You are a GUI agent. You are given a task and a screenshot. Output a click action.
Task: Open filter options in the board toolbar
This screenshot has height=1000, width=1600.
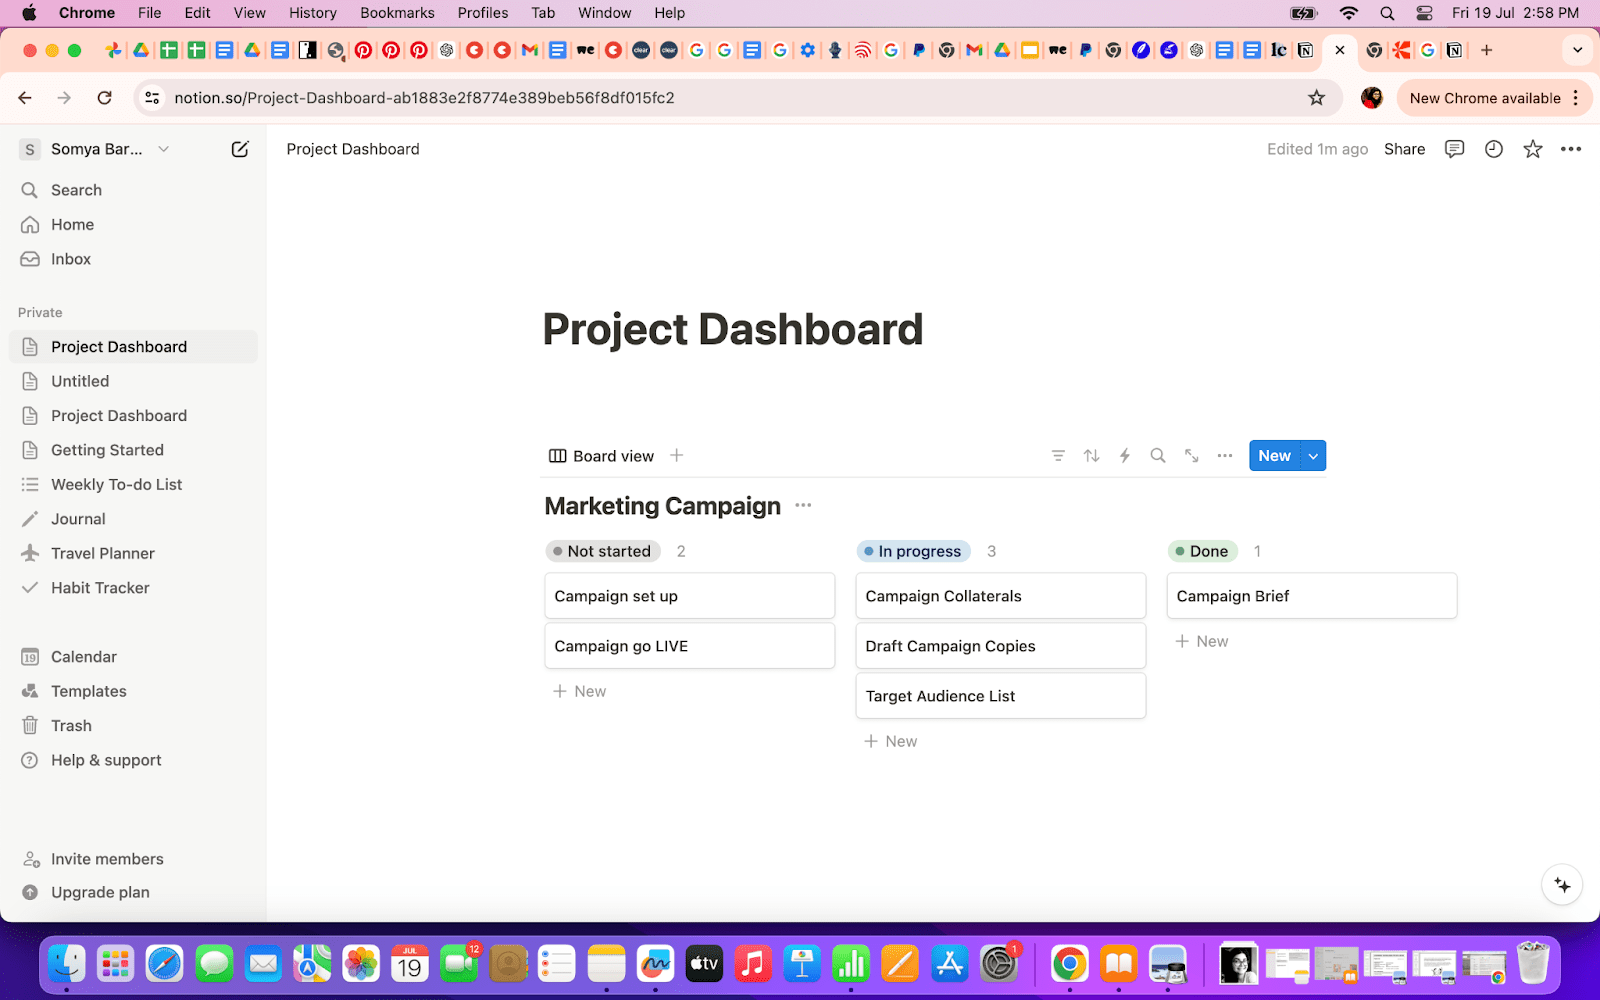tap(1057, 455)
